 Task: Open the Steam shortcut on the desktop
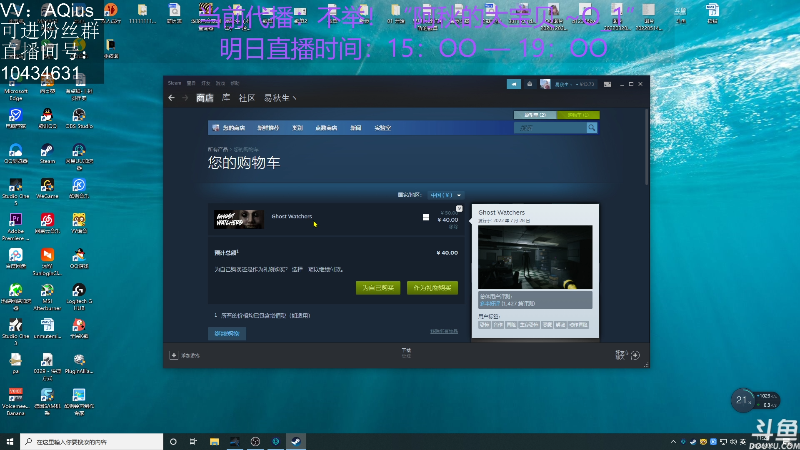pos(47,154)
